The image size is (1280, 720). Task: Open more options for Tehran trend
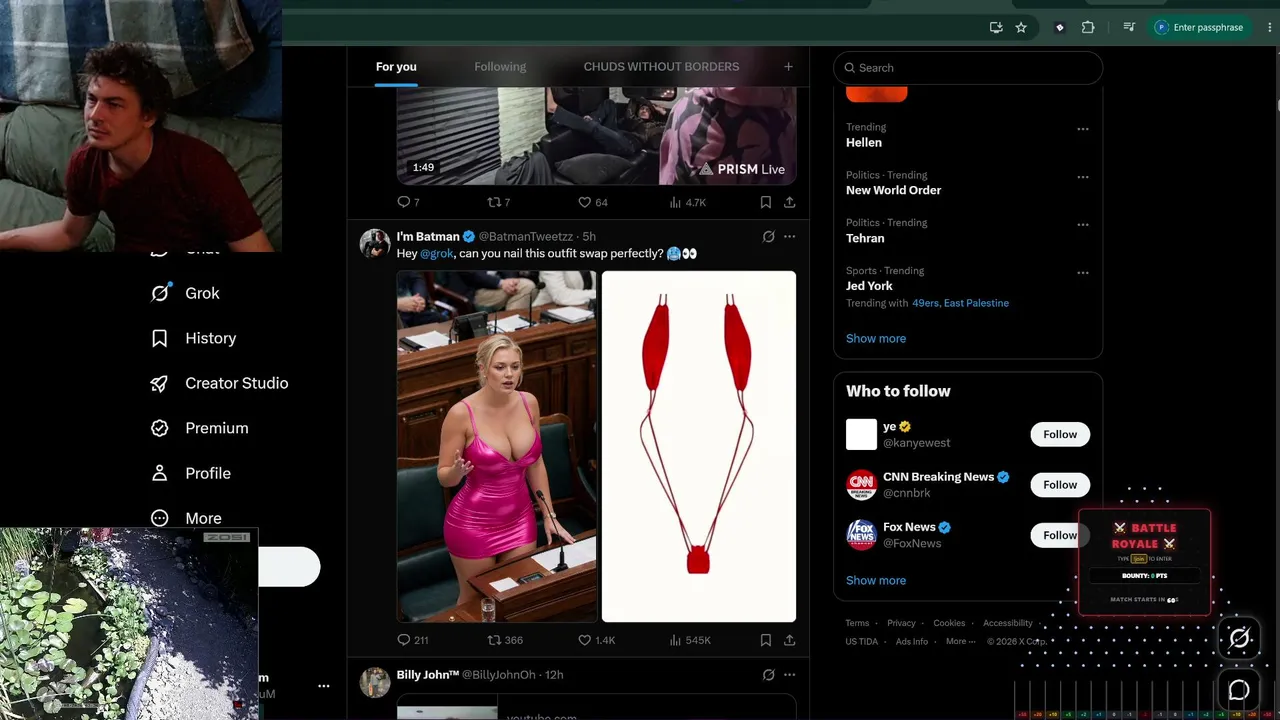pos(1083,225)
